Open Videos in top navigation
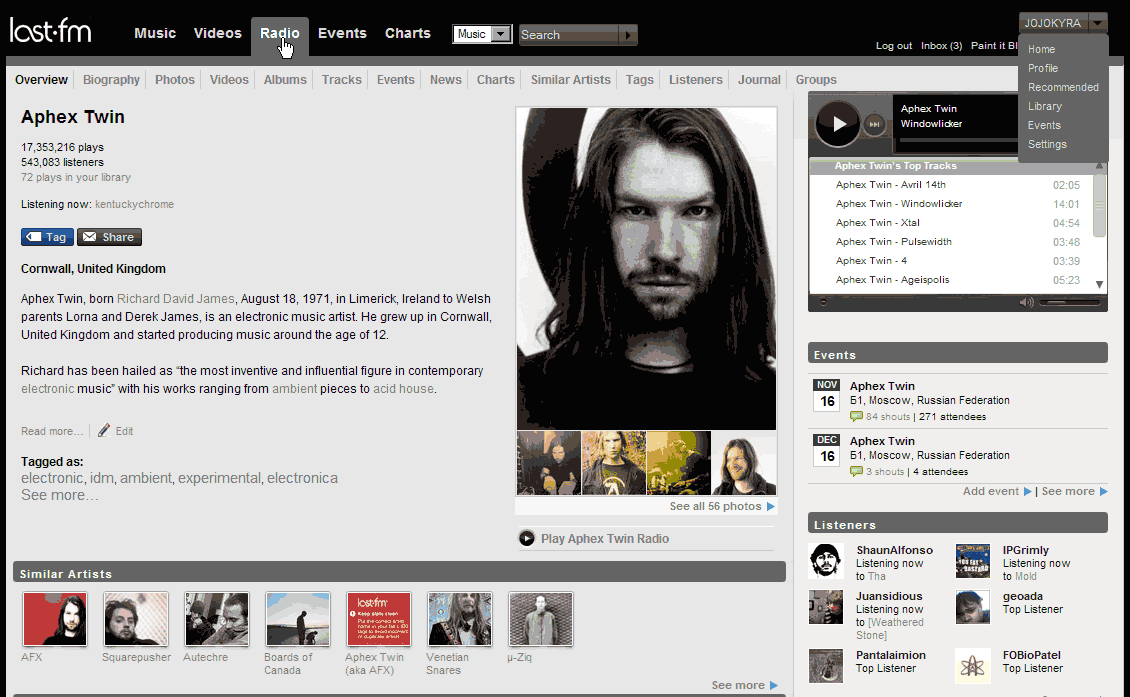The image size is (1130, 697). tap(218, 33)
